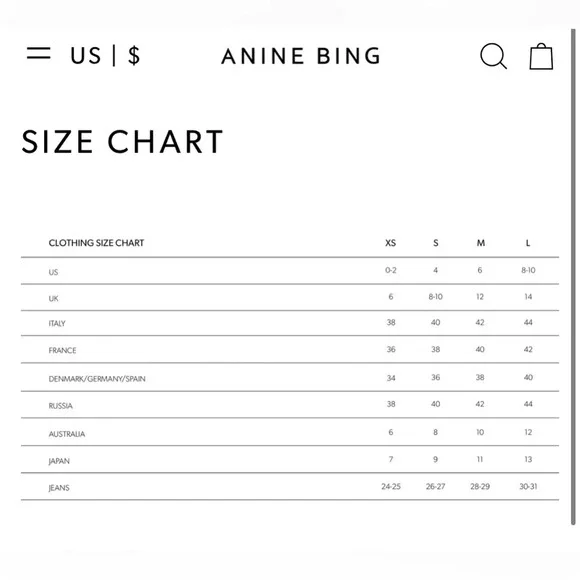Click UK size 8-10 cell

(x=436, y=297)
